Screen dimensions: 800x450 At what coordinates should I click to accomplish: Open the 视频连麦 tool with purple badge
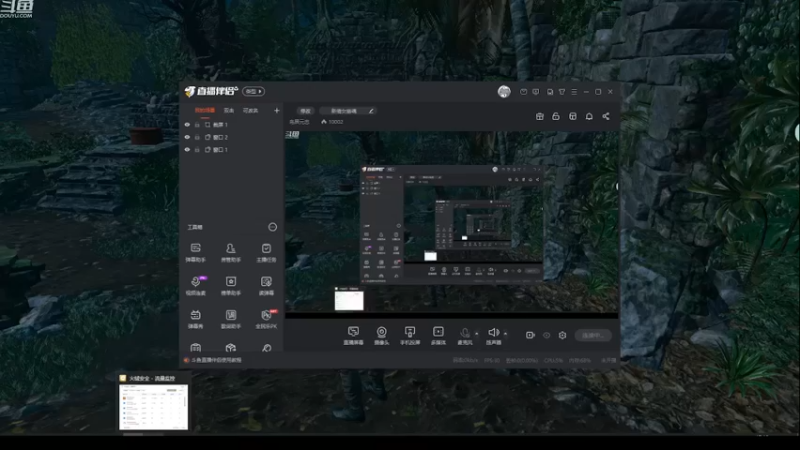195,286
